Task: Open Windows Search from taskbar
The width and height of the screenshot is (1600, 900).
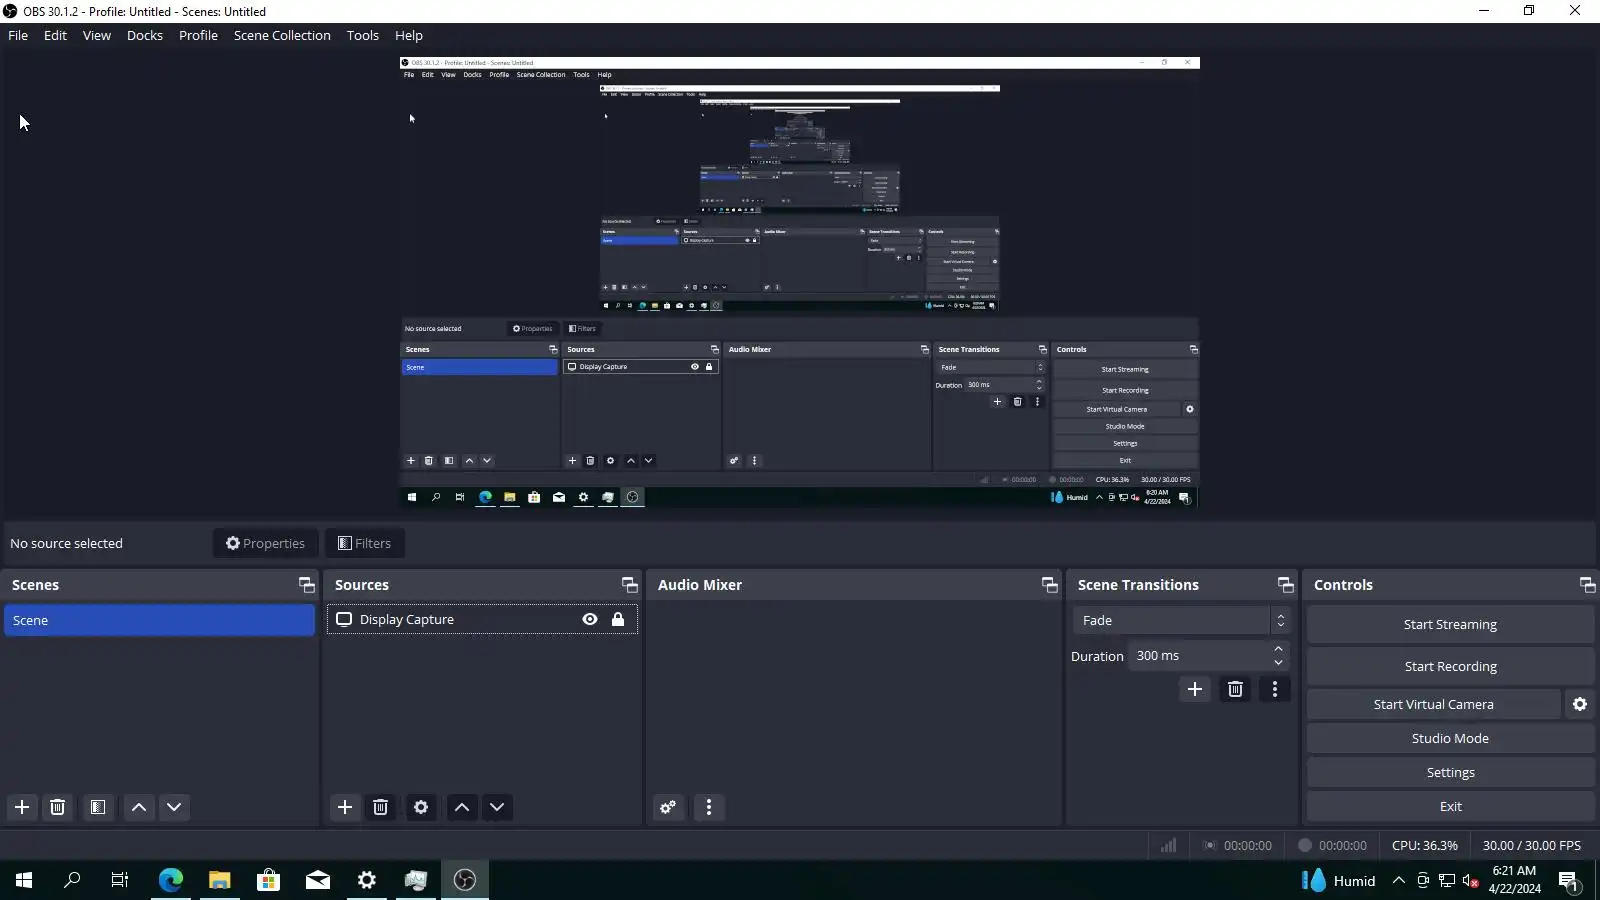Action: point(72,880)
